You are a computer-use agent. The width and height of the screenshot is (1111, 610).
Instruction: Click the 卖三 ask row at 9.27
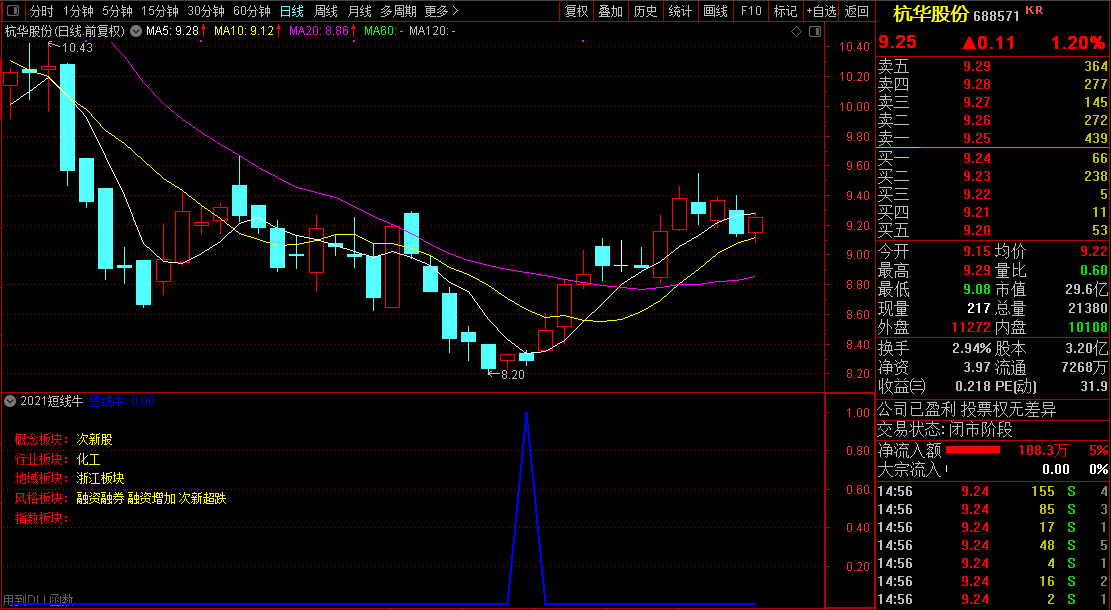click(993, 102)
